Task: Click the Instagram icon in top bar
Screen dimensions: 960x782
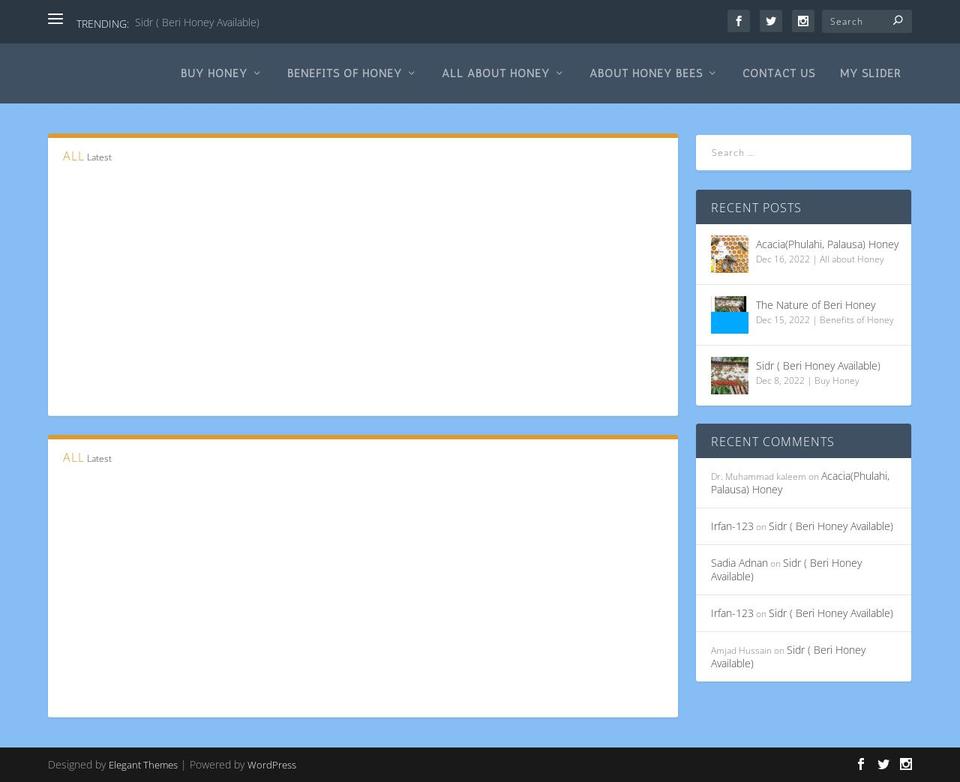Action: coord(803,21)
